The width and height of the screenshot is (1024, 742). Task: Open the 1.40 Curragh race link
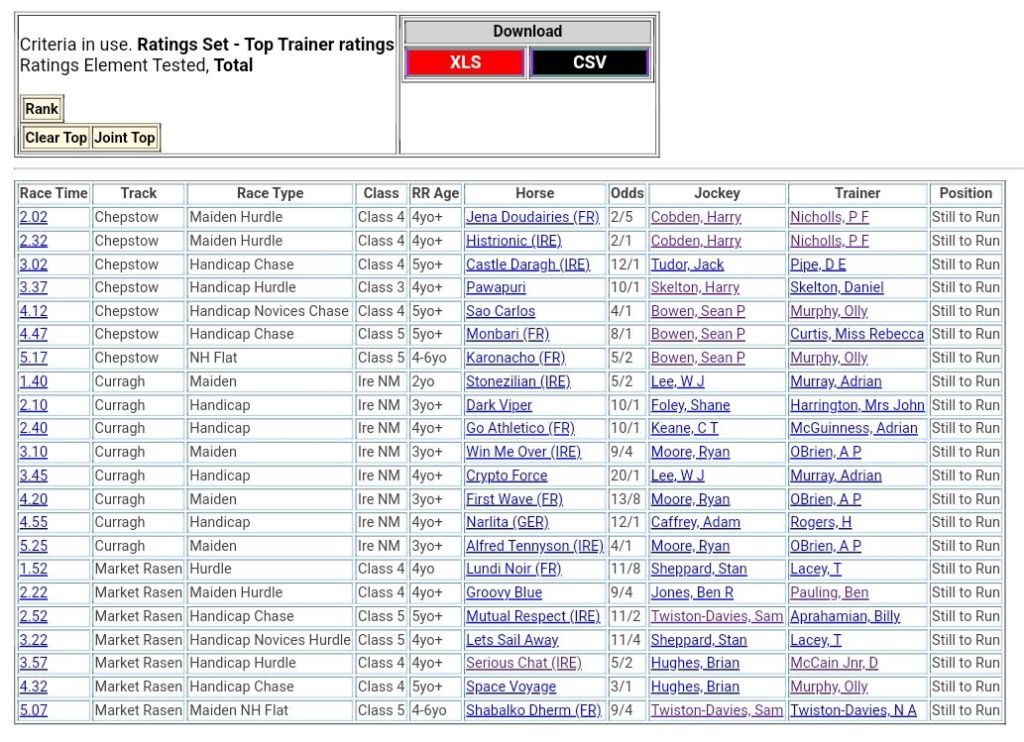pyautogui.click(x=33, y=381)
